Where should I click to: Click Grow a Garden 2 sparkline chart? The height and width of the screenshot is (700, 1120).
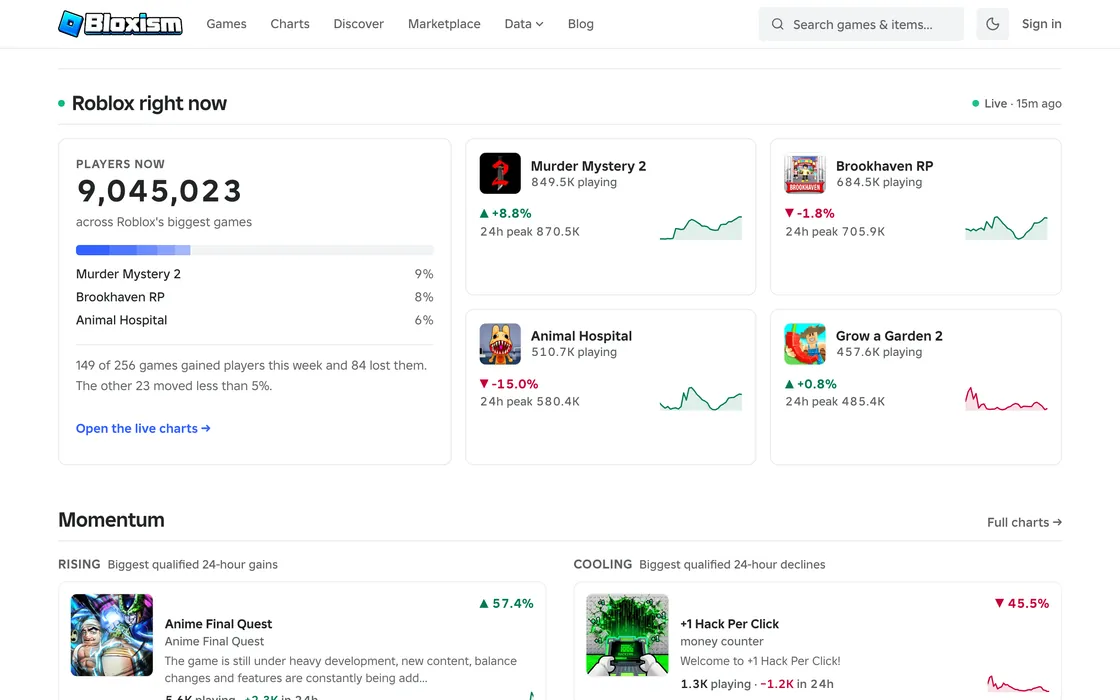tap(1006, 398)
